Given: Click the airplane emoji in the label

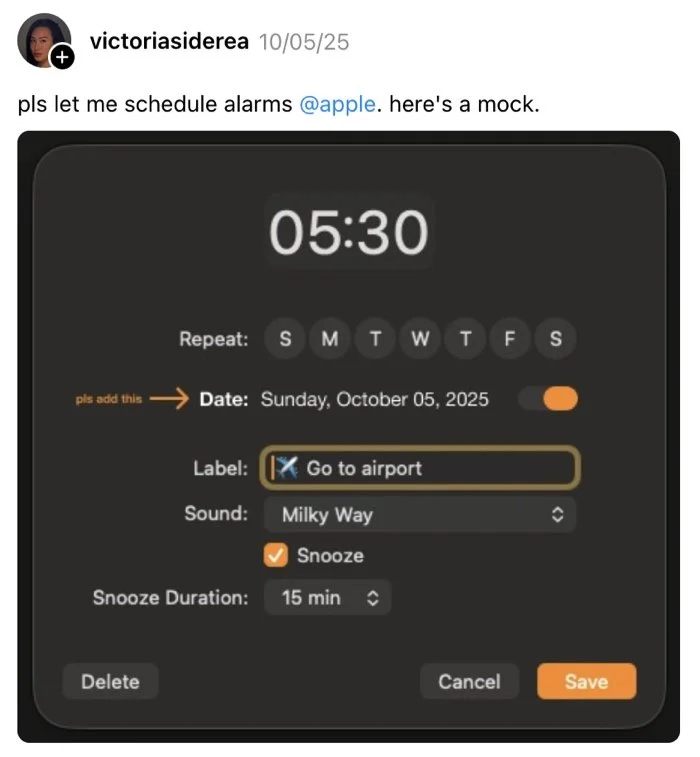Looking at the screenshot, I should tap(287, 467).
